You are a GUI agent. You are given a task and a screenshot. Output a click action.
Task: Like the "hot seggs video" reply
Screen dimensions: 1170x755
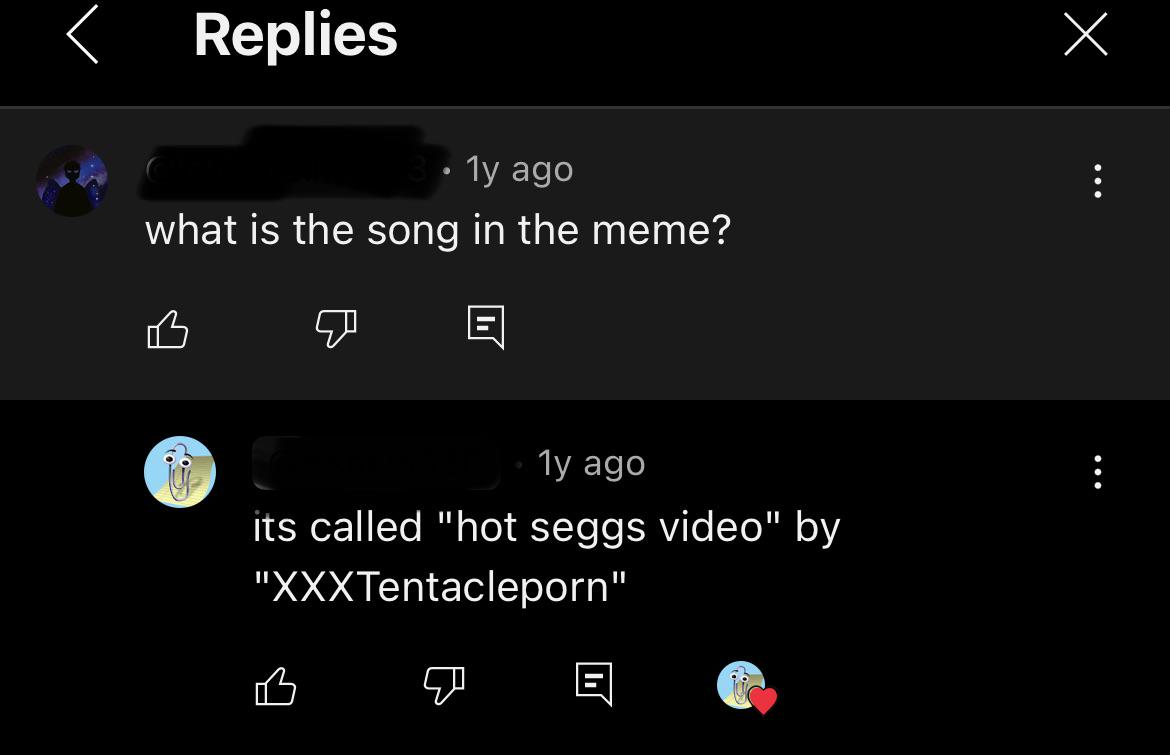(x=276, y=685)
